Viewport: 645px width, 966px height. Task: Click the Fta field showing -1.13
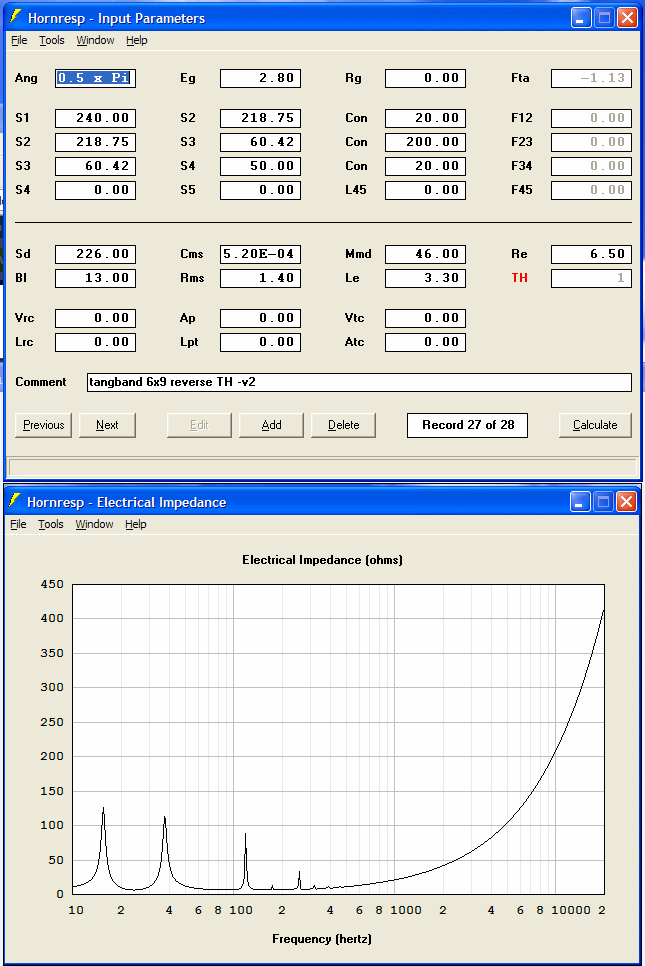pyautogui.click(x=591, y=78)
